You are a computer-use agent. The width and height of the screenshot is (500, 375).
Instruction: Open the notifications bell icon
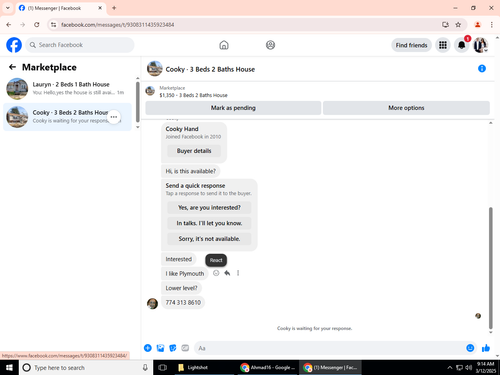coord(462,45)
